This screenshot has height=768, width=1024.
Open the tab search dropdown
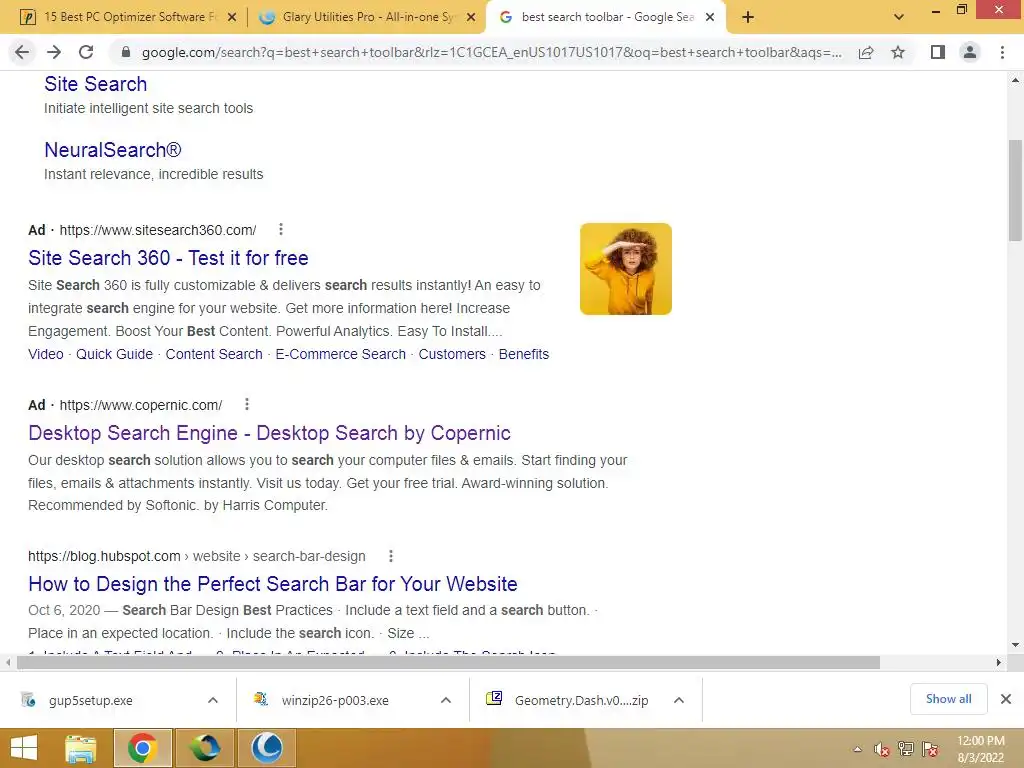pyautogui.click(x=899, y=17)
